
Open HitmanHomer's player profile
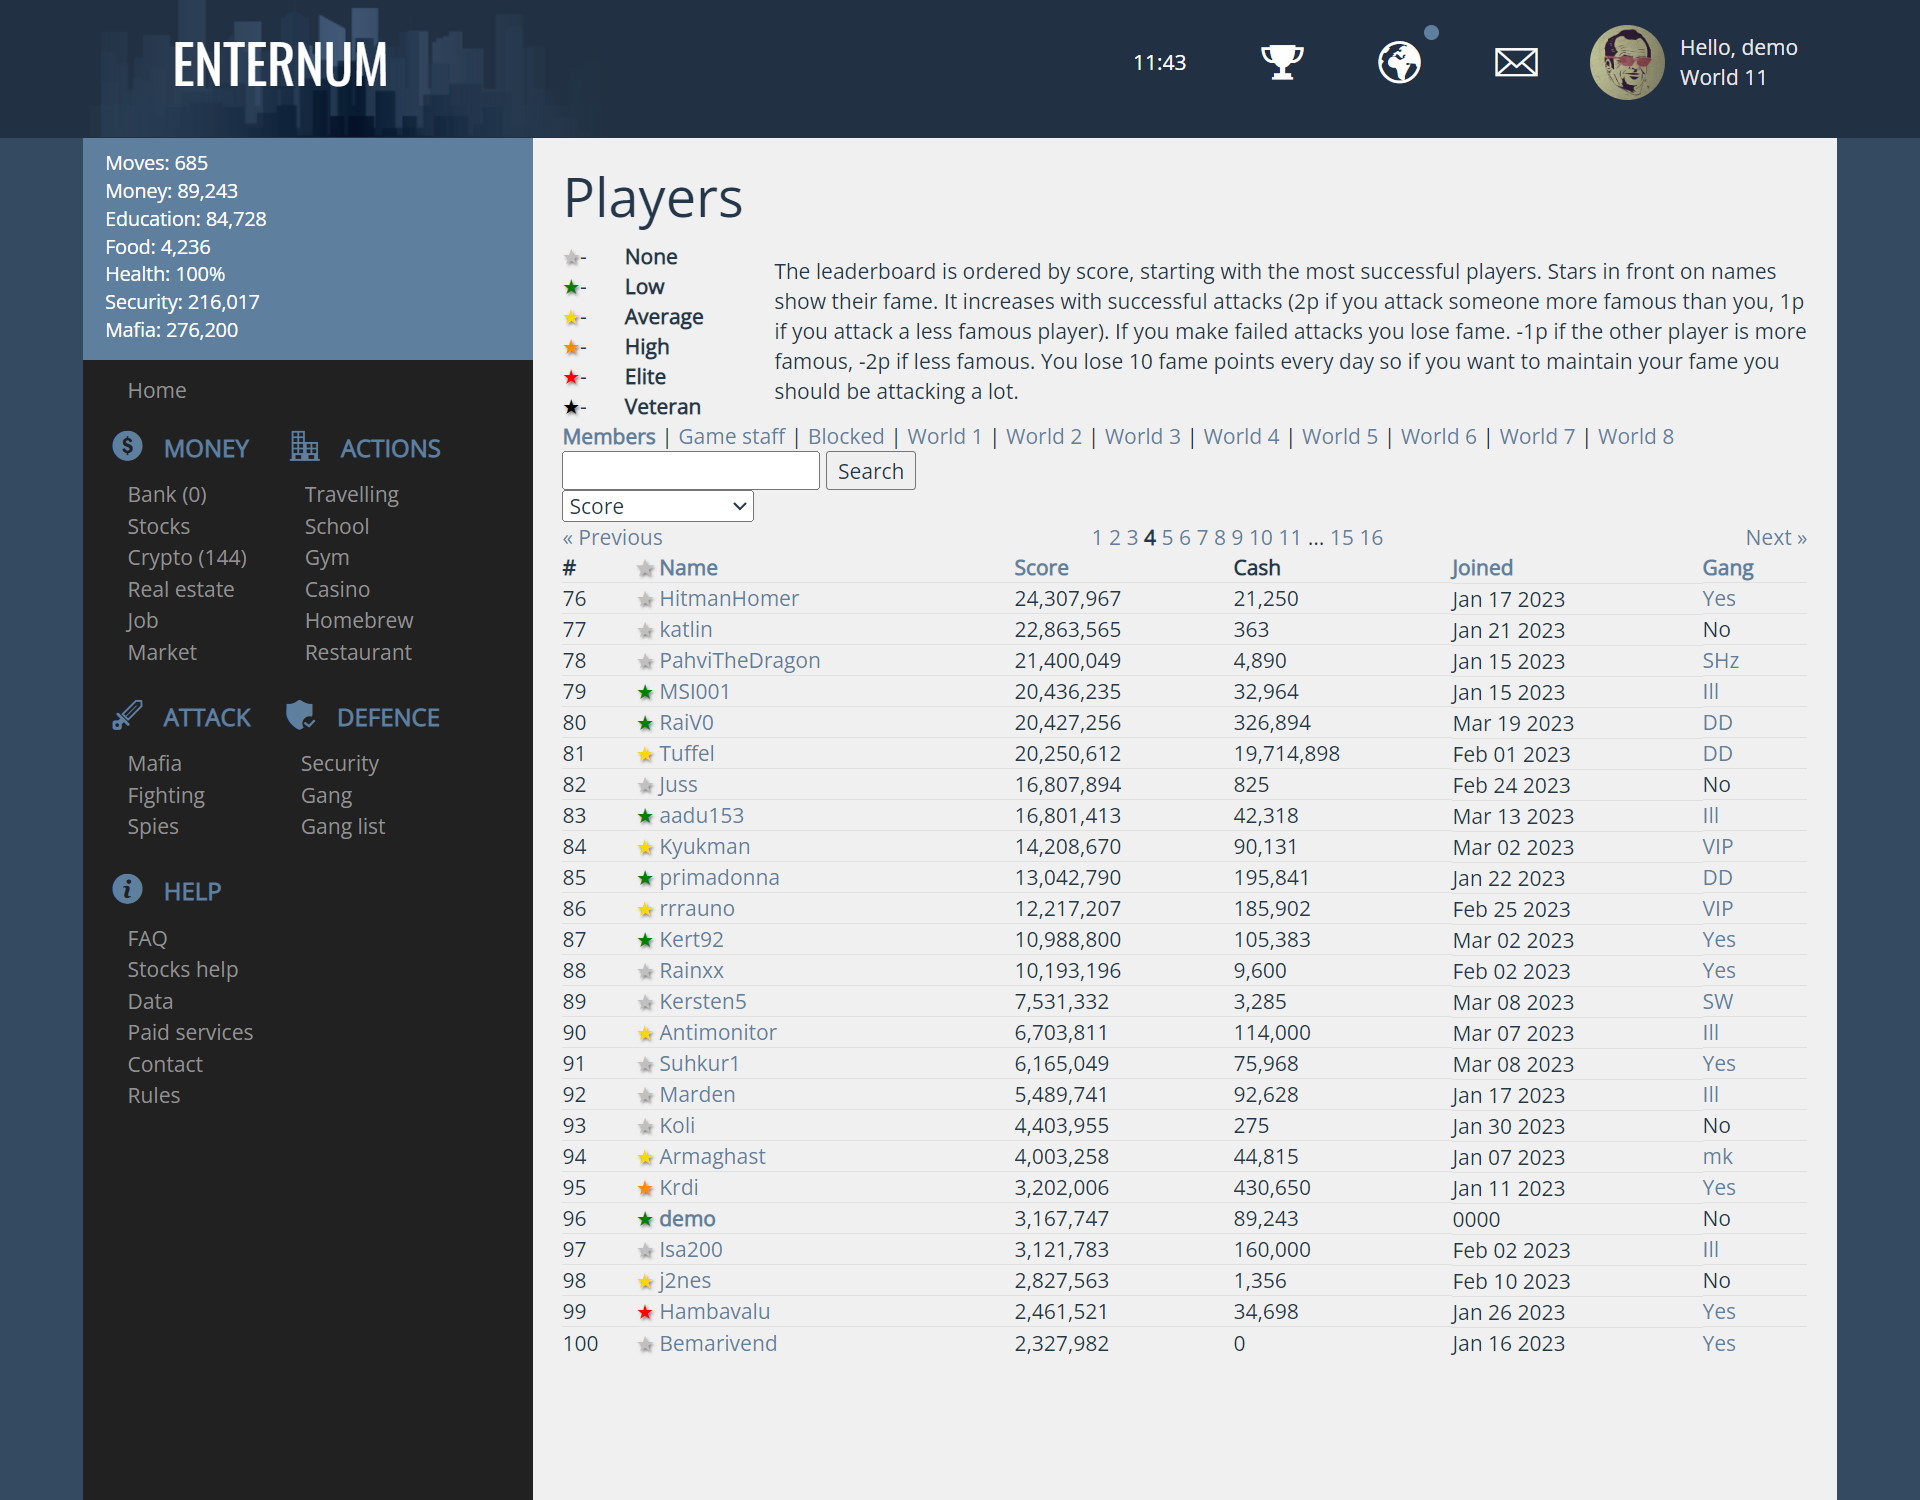728,599
